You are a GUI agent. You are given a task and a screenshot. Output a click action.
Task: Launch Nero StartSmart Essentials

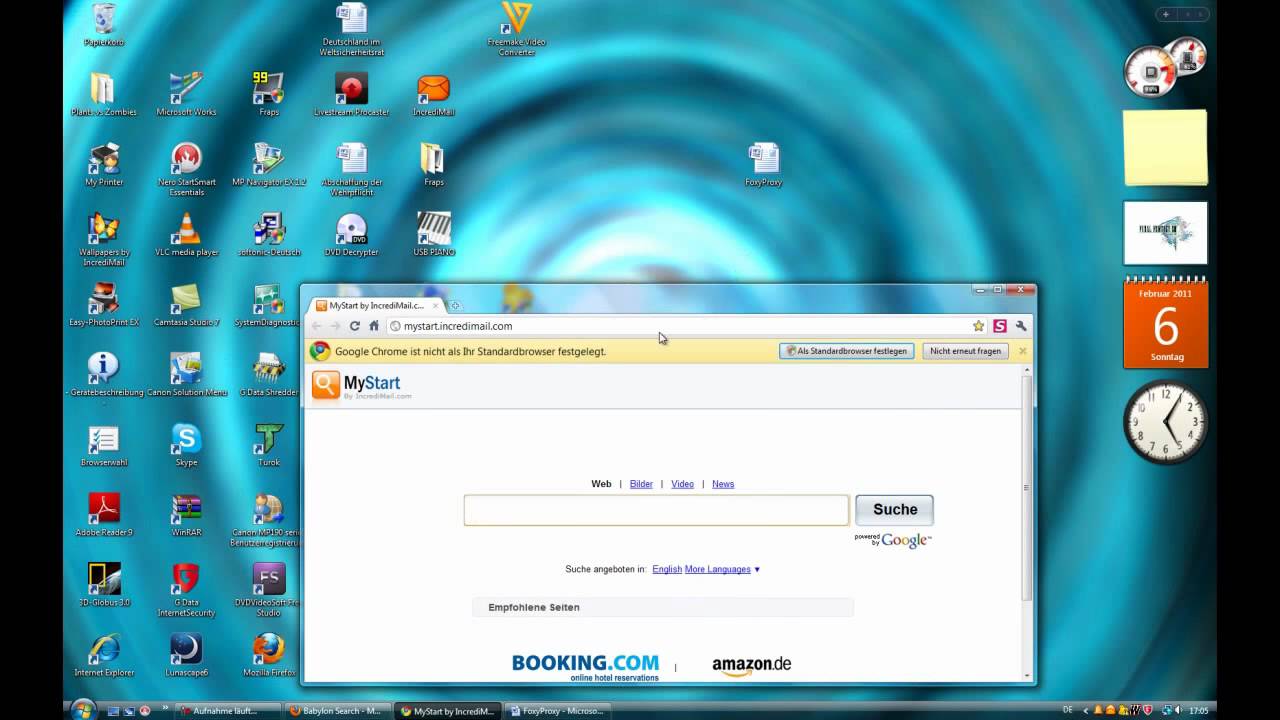186,169
